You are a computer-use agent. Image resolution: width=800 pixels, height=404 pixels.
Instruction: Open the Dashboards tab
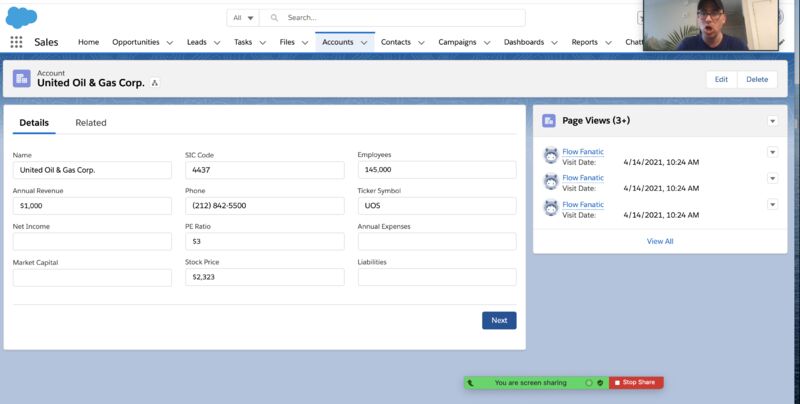(x=524, y=42)
